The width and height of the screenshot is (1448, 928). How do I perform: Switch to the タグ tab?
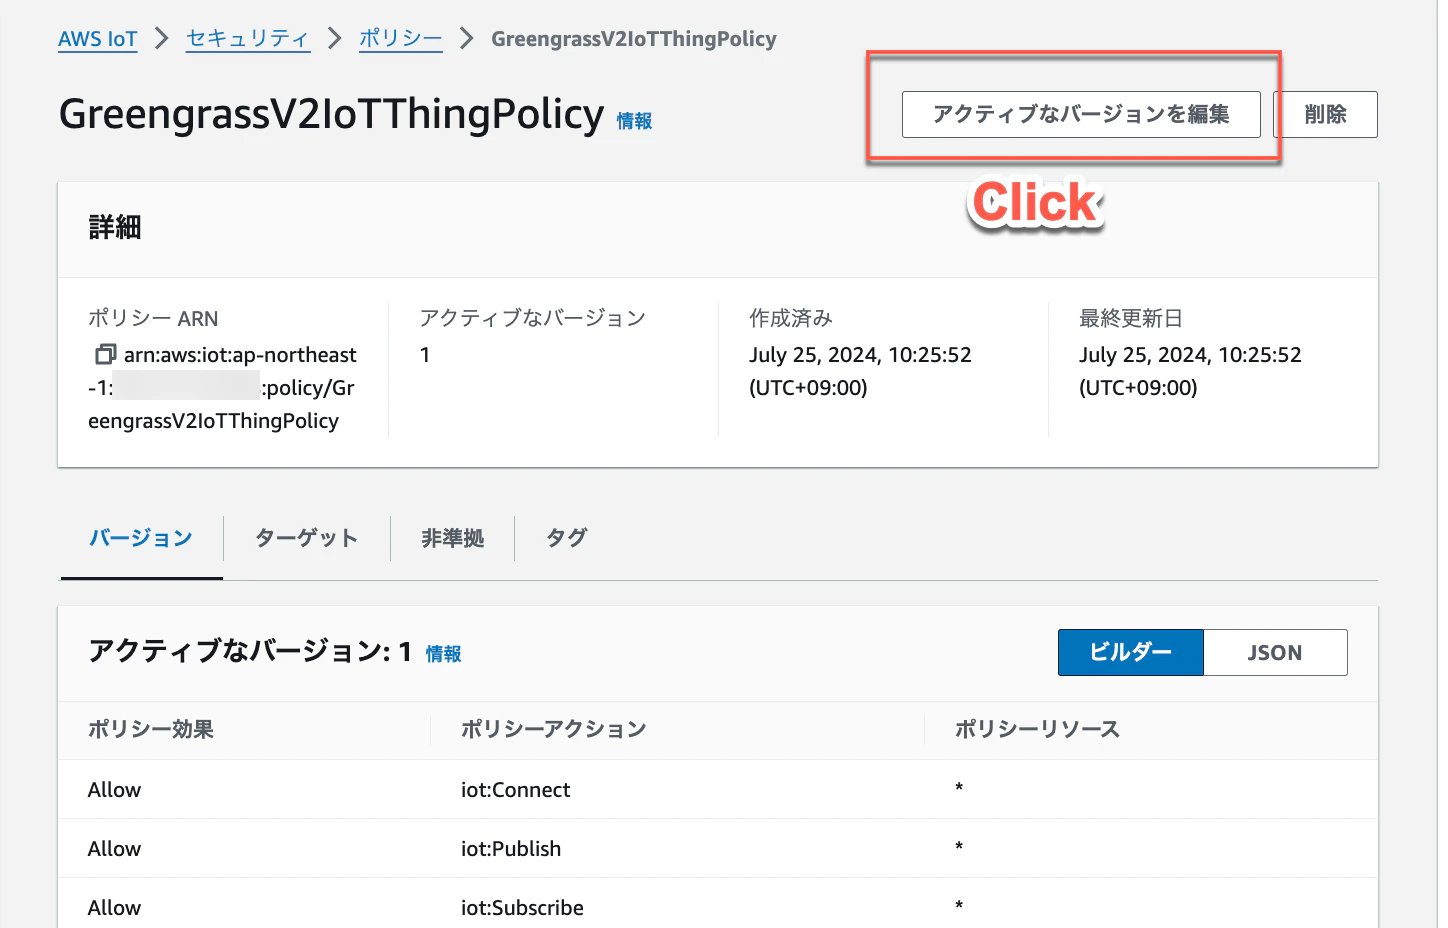(x=566, y=538)
